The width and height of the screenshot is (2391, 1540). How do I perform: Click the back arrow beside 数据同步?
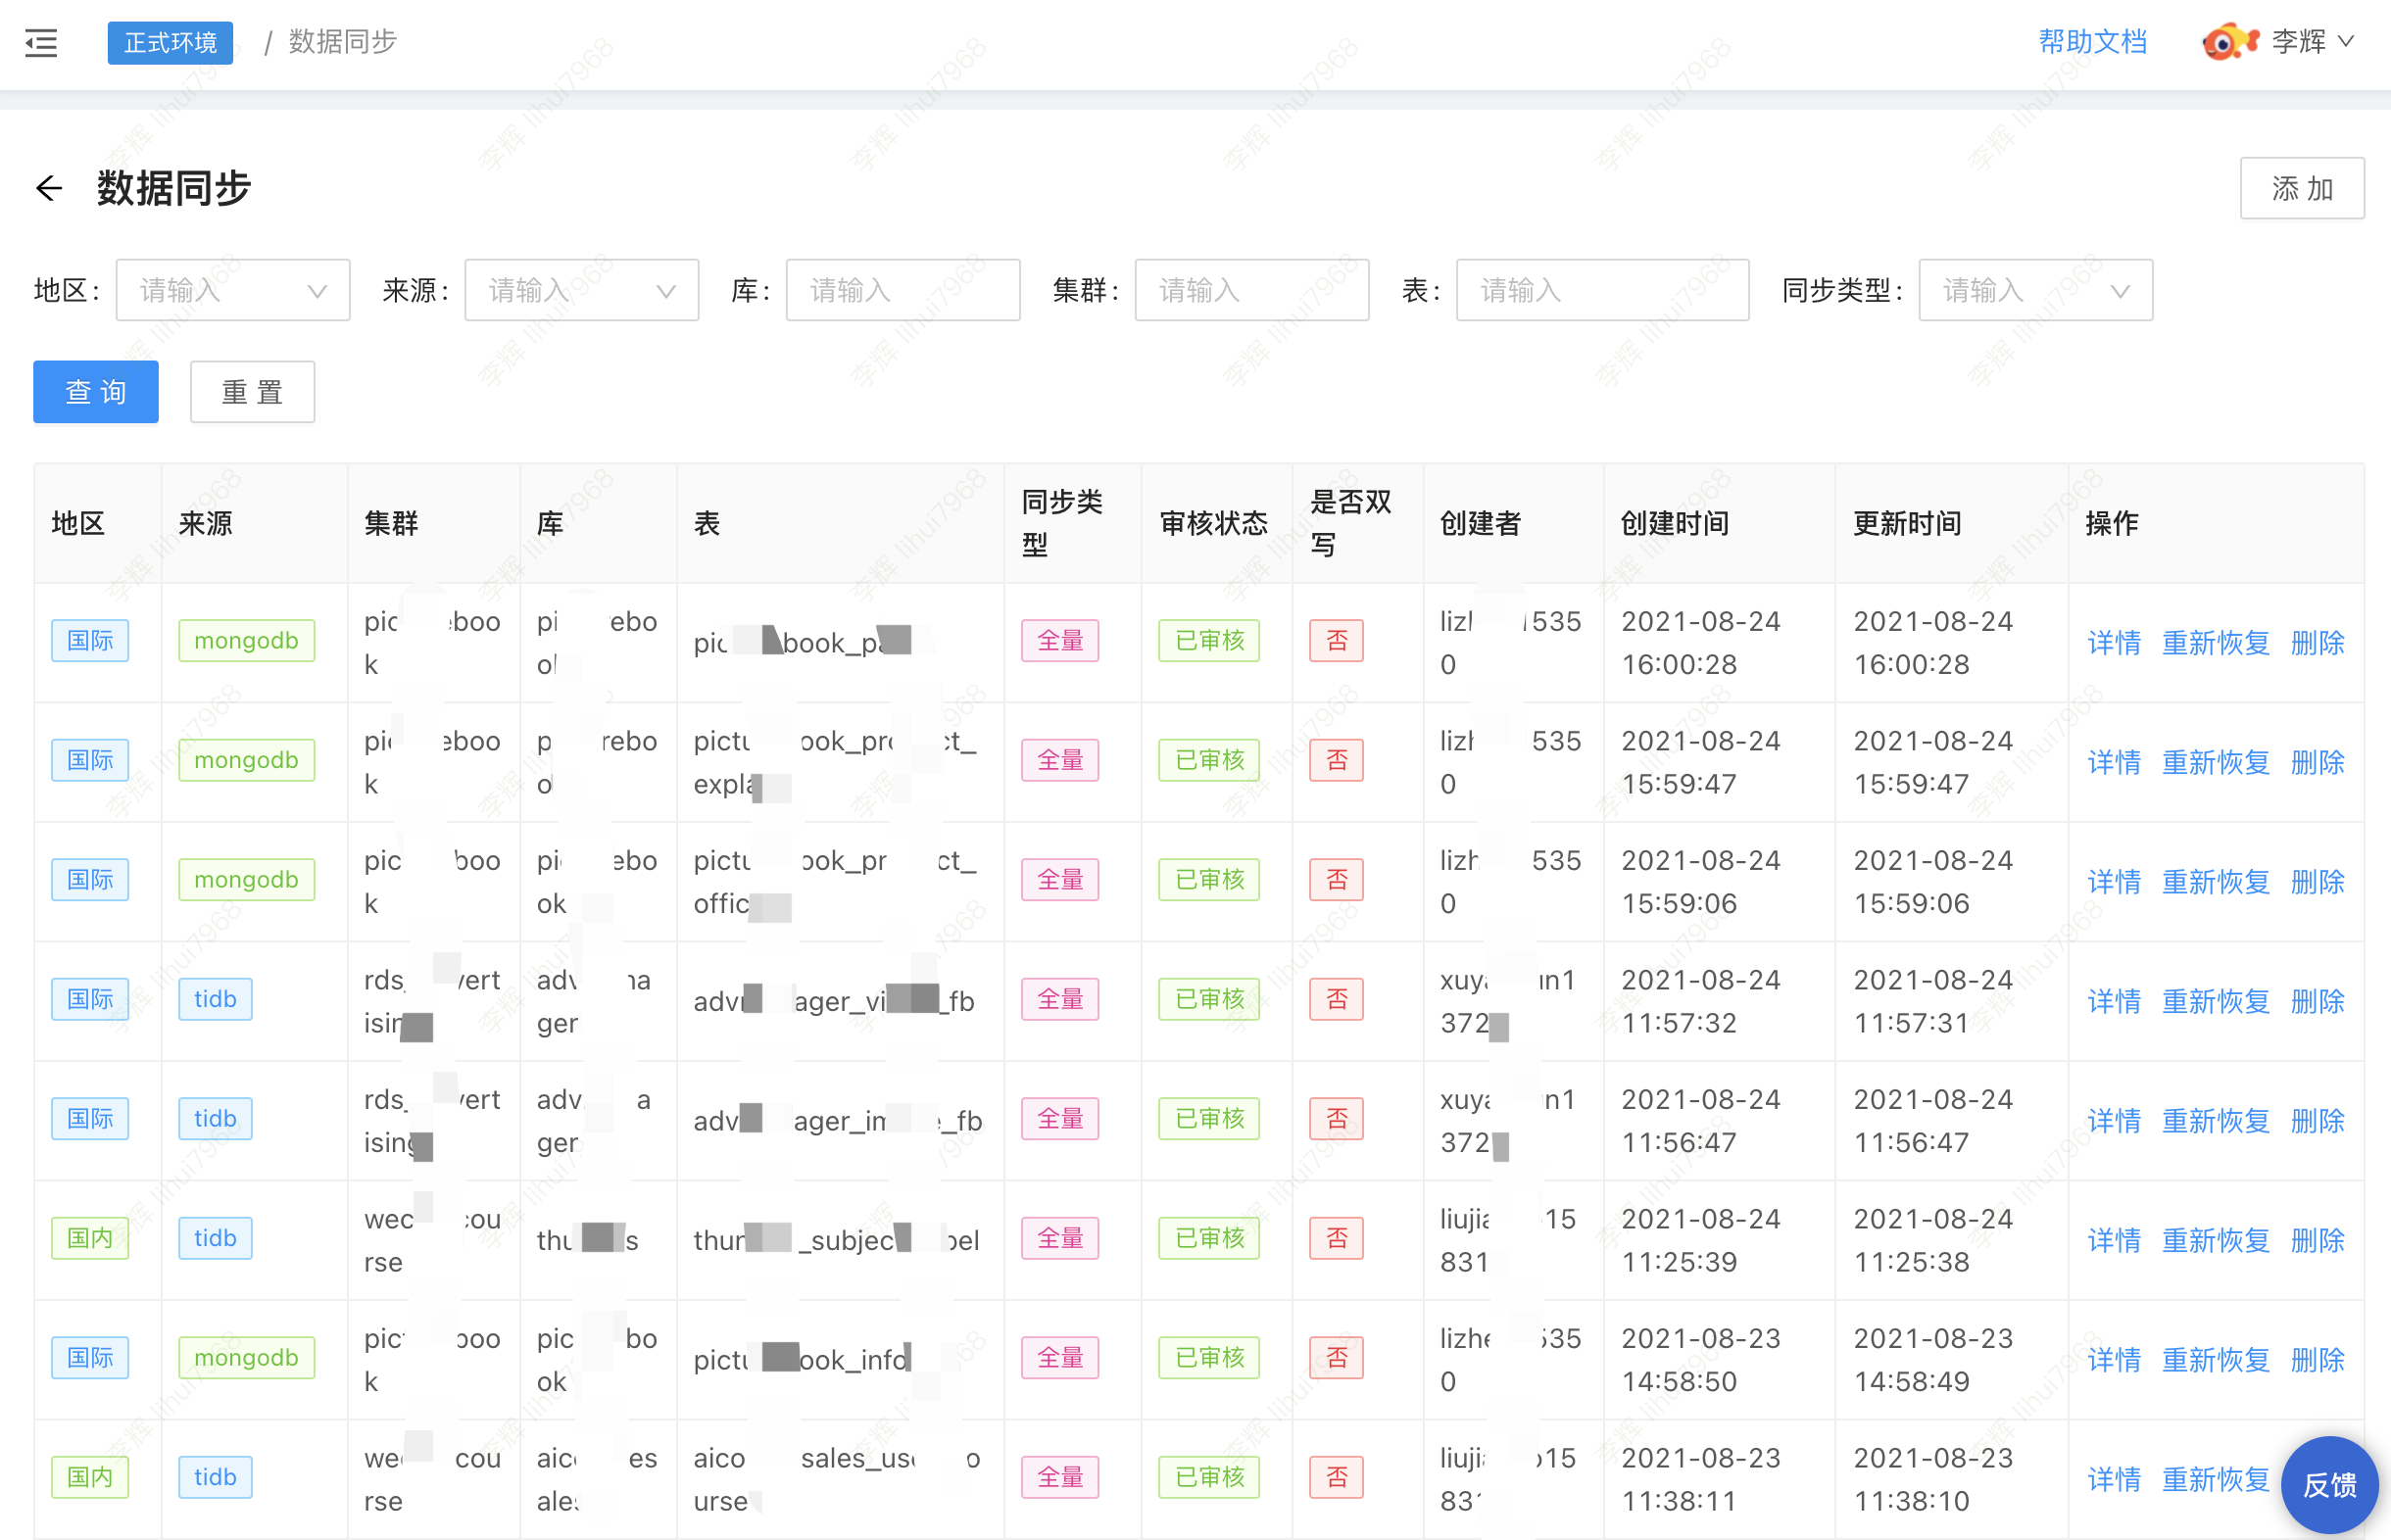click(49, 188)
